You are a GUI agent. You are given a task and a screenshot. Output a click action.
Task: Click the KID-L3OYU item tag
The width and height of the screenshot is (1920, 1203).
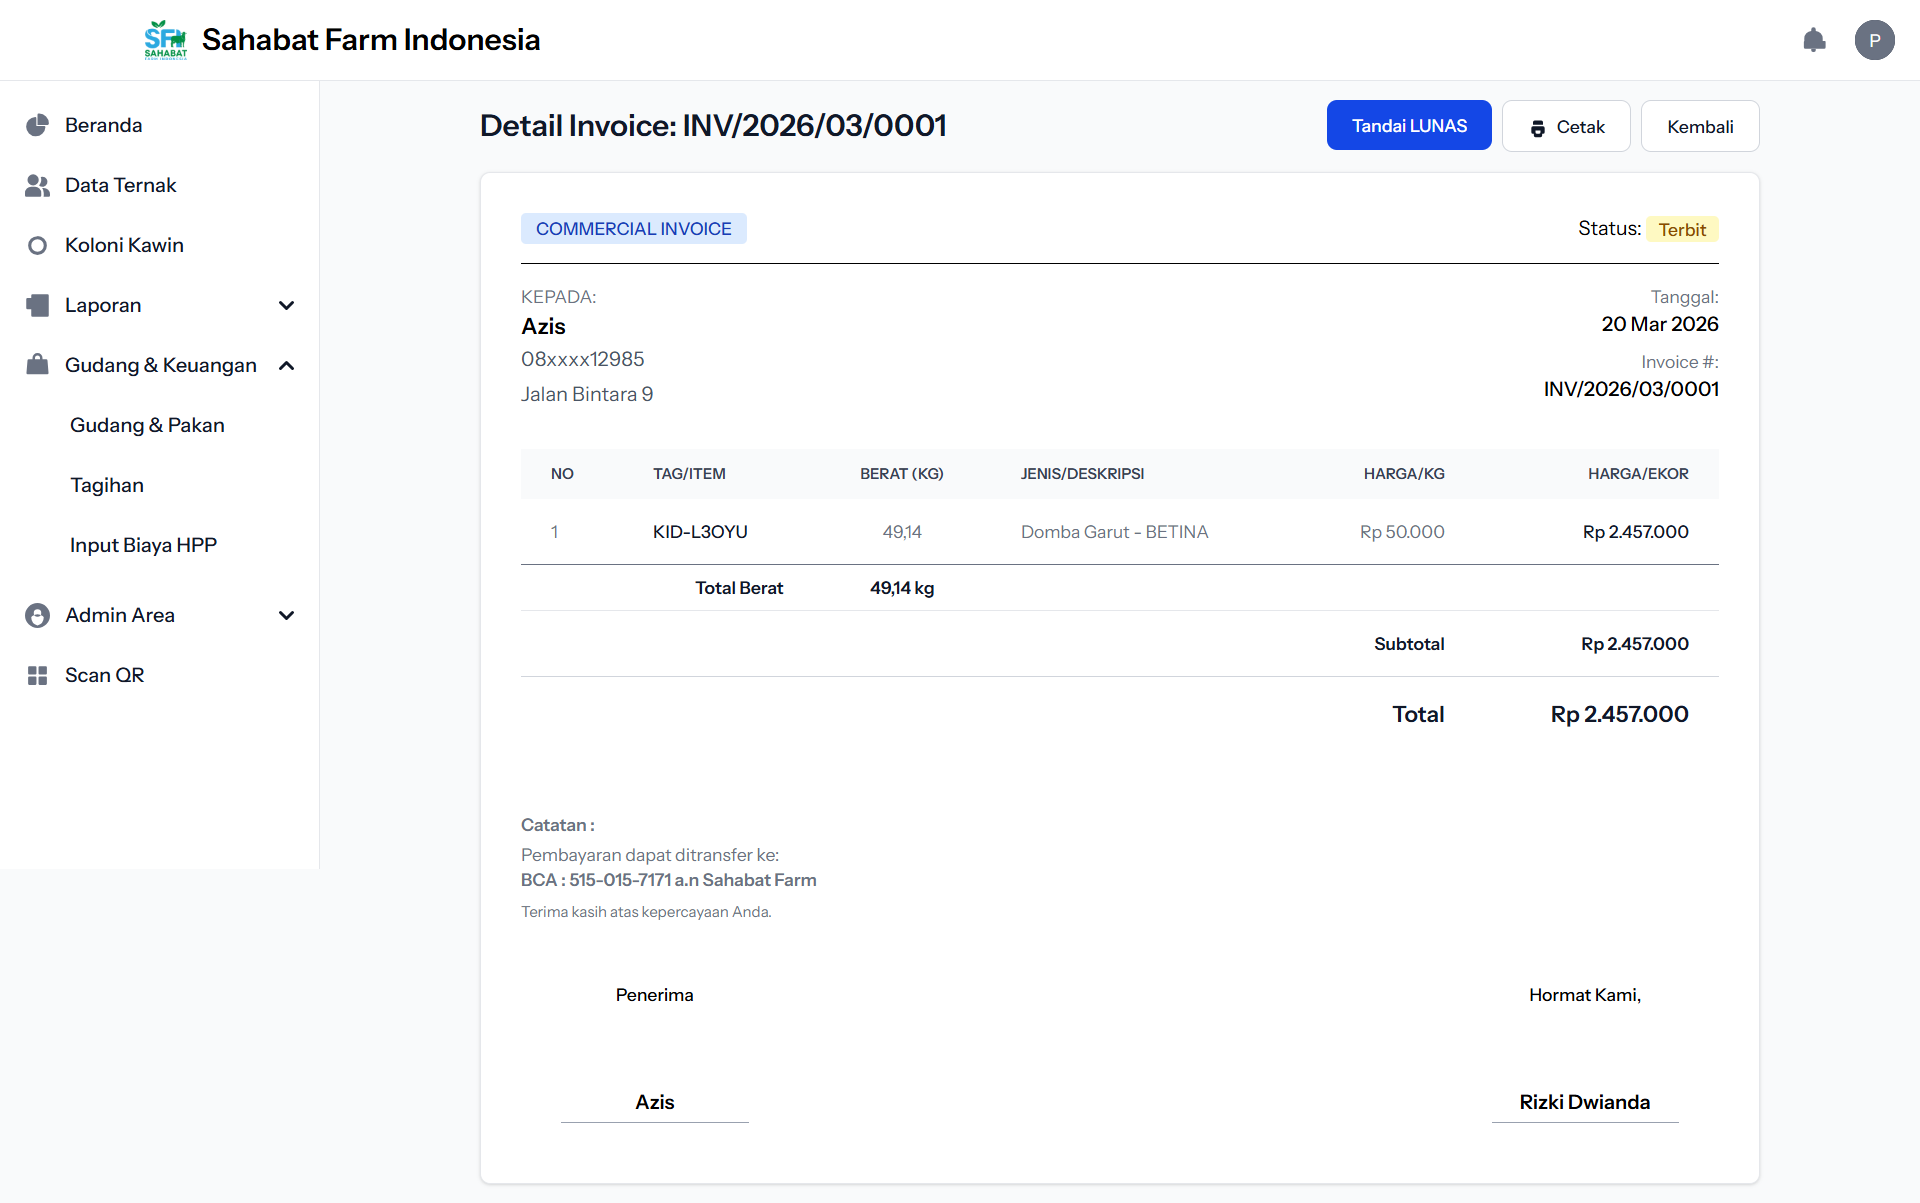700,532
